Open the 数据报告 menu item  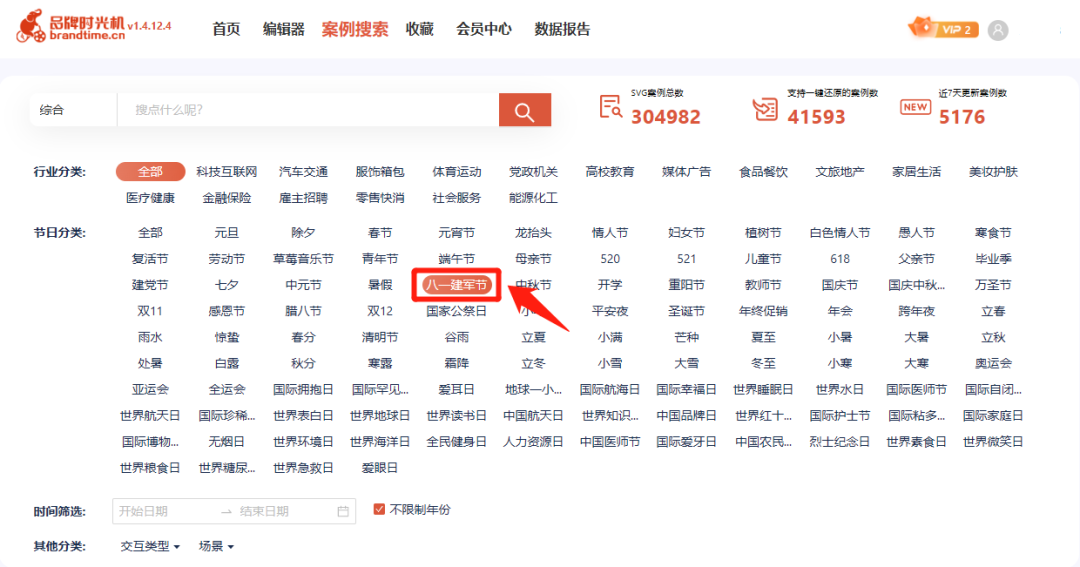point(563,29)
